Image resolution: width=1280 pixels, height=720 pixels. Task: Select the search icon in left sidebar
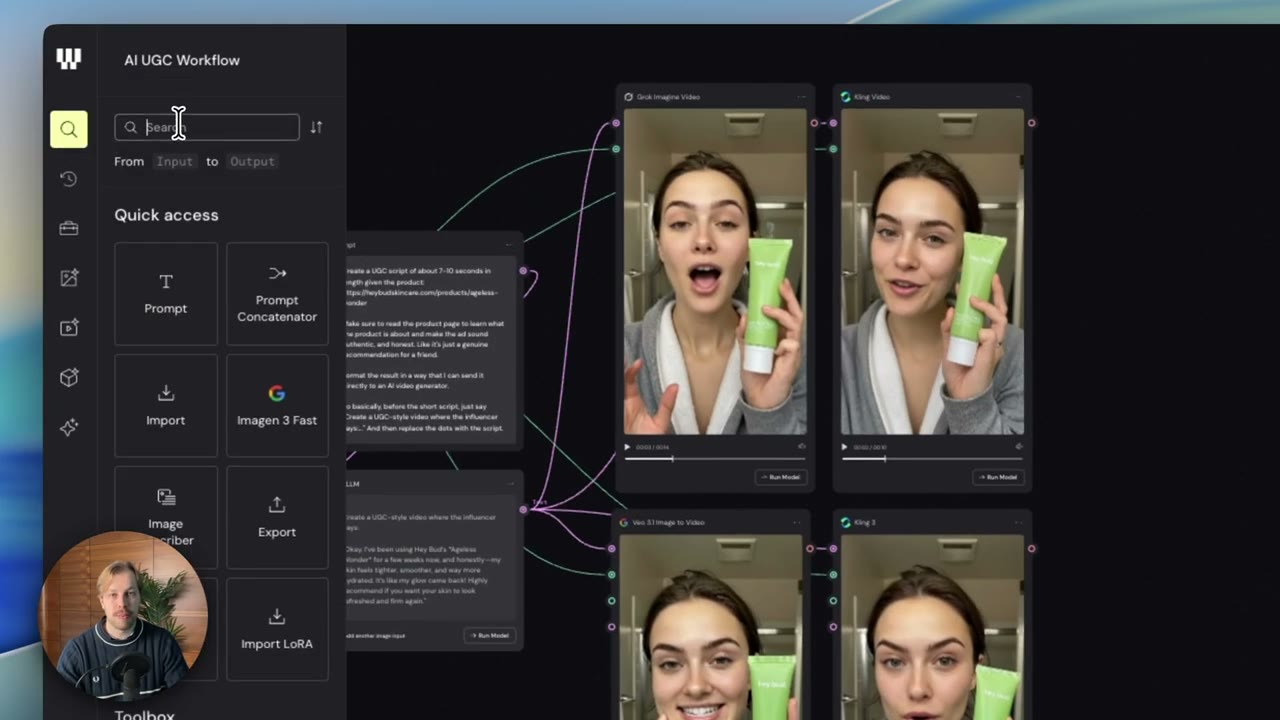click(x=69, y=129)
